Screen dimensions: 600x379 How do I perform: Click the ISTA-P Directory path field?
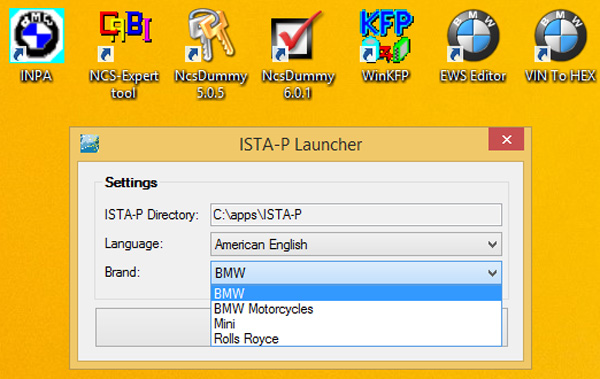[356, 214]
